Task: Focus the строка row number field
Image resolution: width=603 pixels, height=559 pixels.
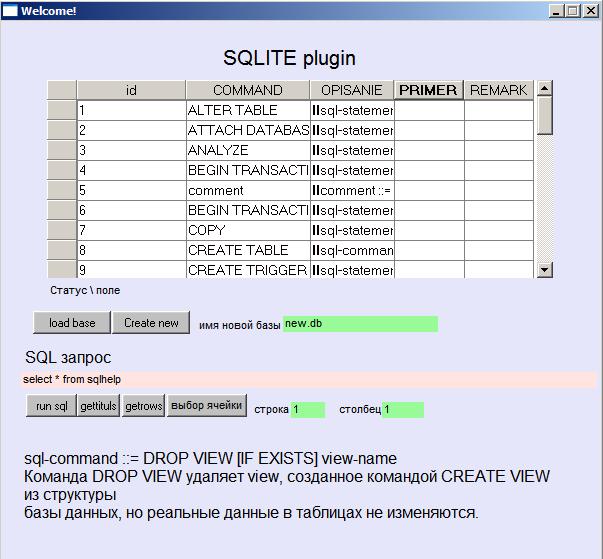Action: 308,409
